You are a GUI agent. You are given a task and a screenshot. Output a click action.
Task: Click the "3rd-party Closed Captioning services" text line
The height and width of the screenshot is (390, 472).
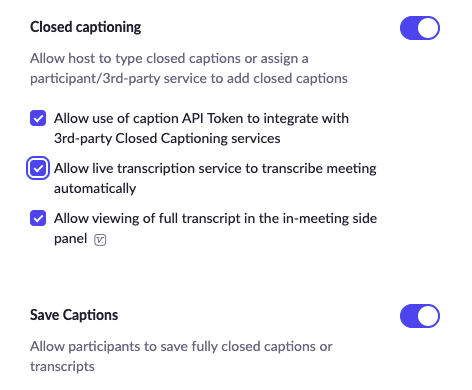point(167,138)
